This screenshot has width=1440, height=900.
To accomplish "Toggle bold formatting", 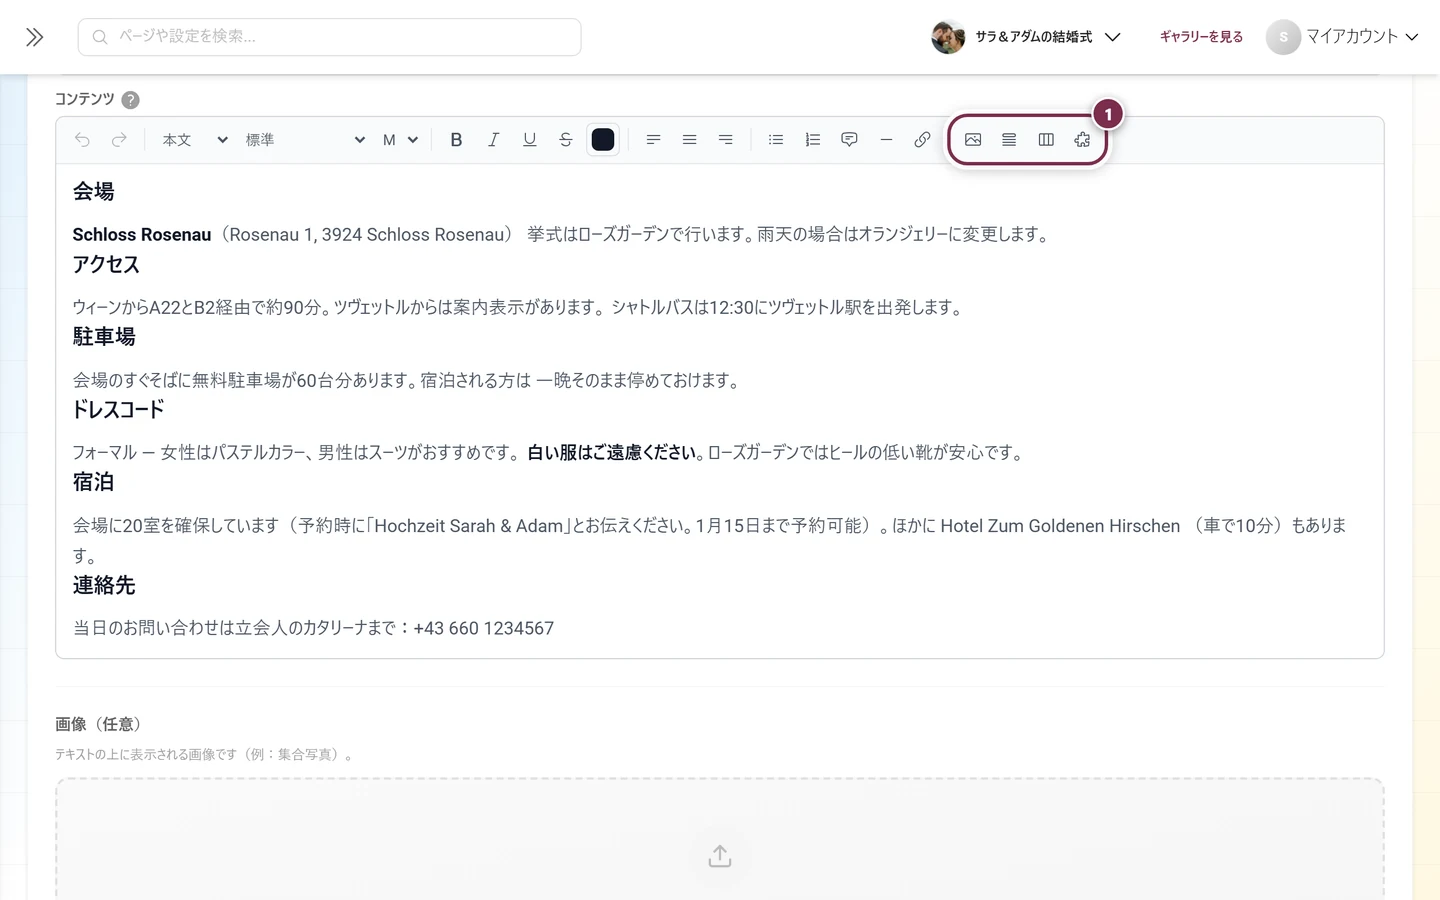I will click(x=456, y=140).
